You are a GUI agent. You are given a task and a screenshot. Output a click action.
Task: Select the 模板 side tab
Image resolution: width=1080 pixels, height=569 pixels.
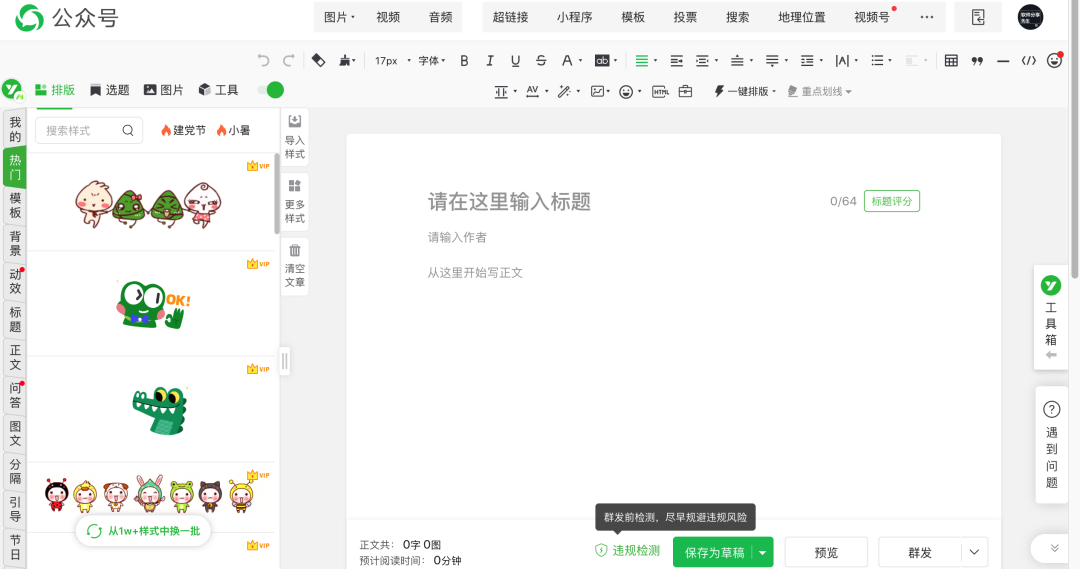point(15,205)
